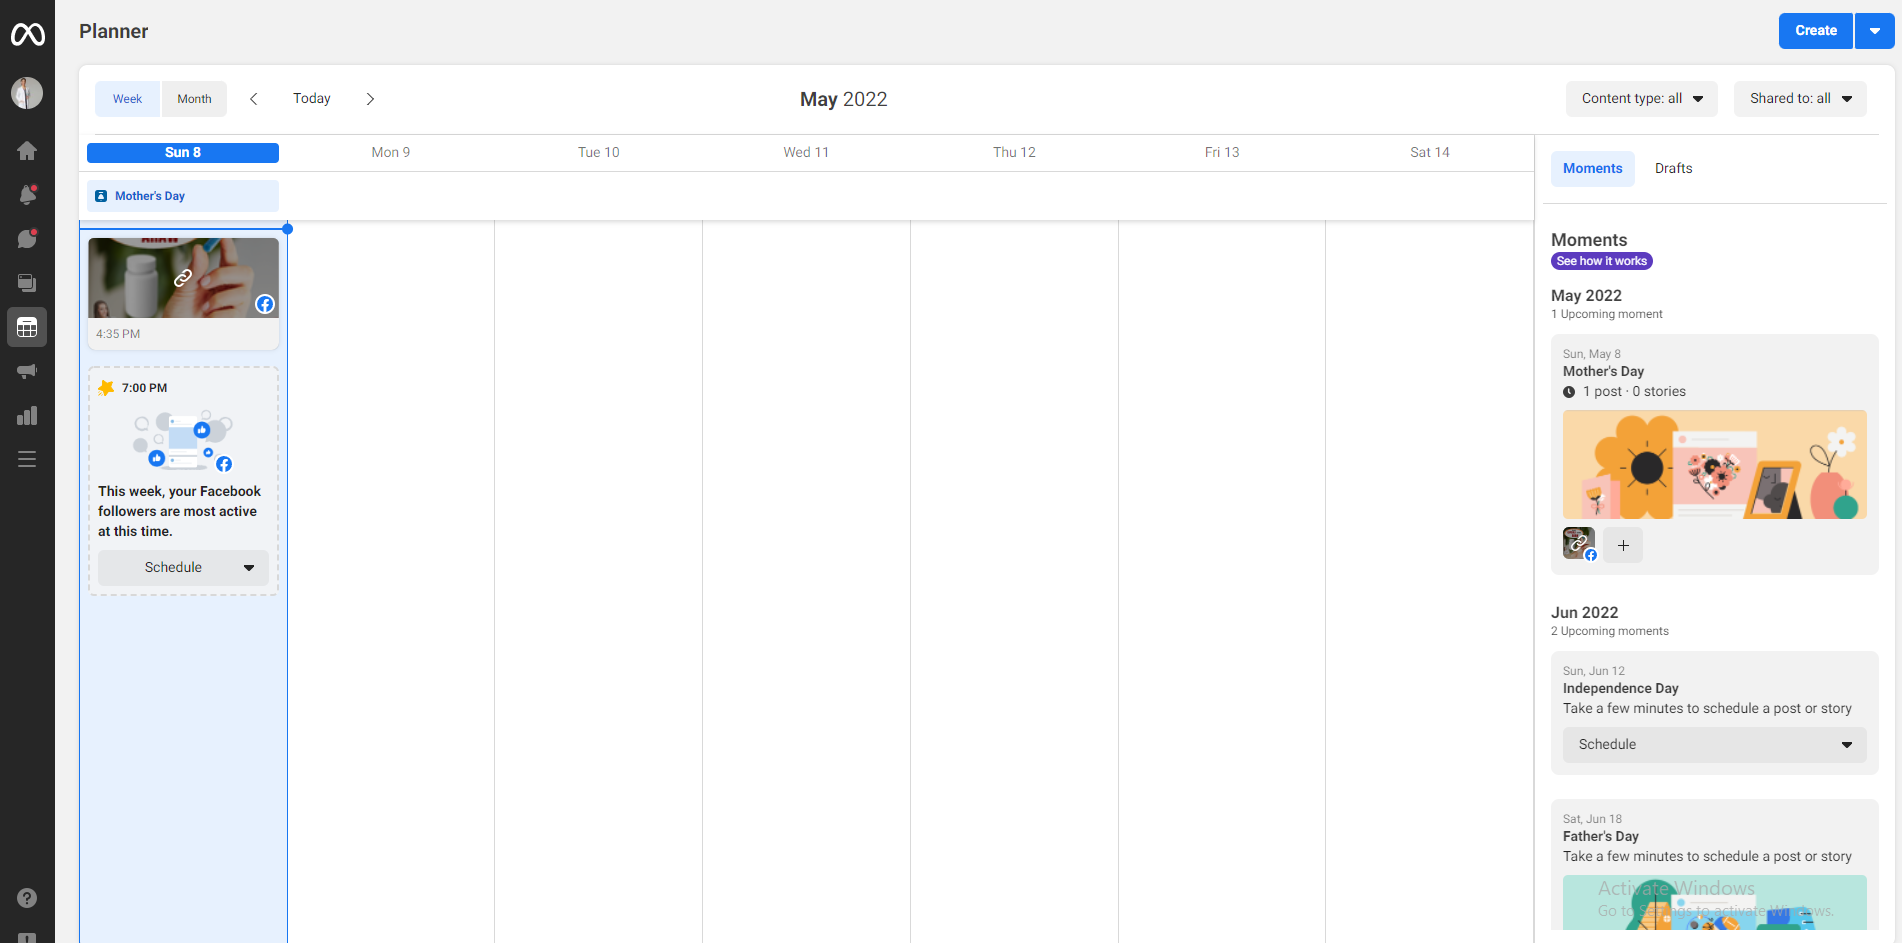Open the Help question mark icon
The height and width of the screenshot is (943, 1902).
coord(27,898)
